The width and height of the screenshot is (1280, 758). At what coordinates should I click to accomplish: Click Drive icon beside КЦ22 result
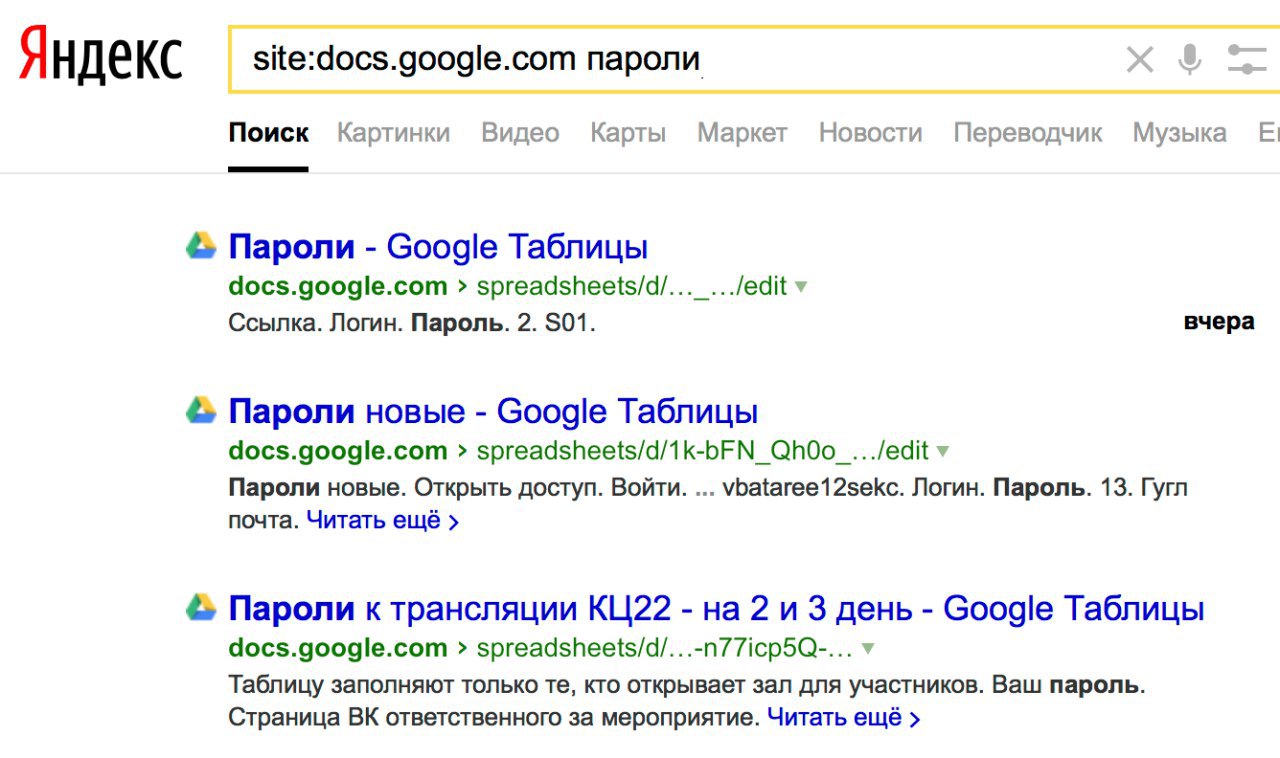coord(201,607)
